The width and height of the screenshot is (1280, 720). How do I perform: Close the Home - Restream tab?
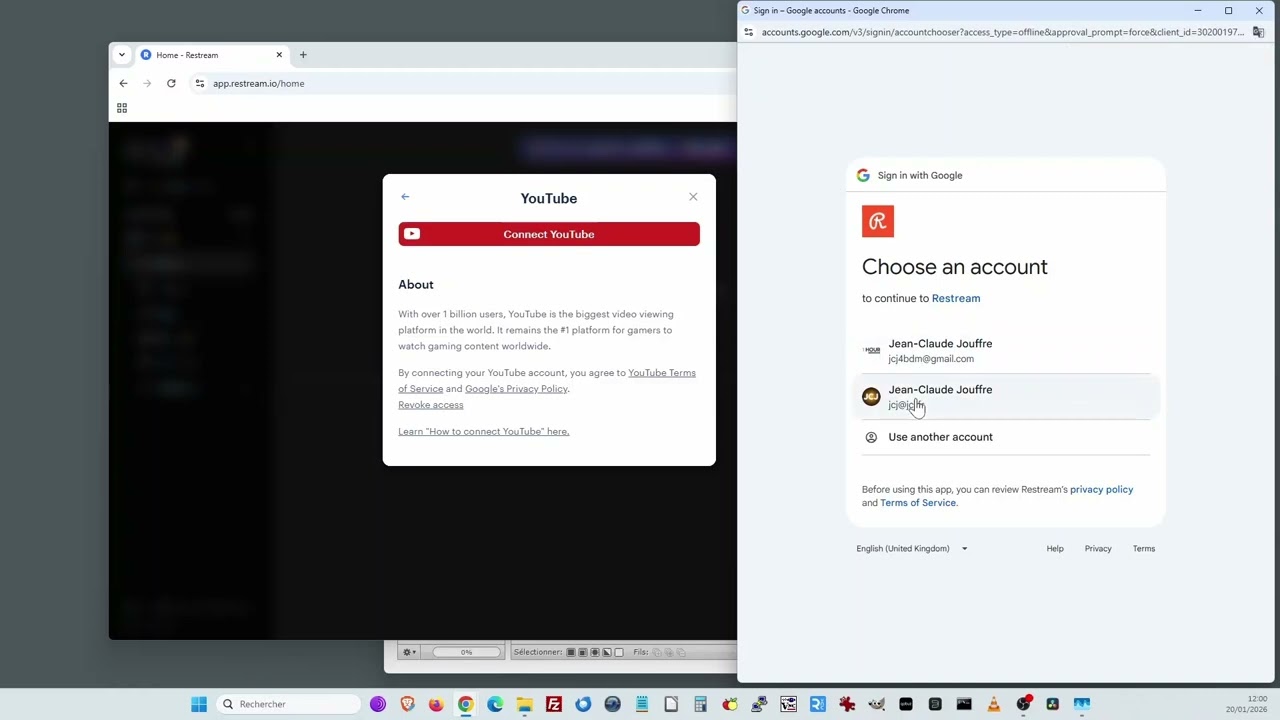pos(279,55)
